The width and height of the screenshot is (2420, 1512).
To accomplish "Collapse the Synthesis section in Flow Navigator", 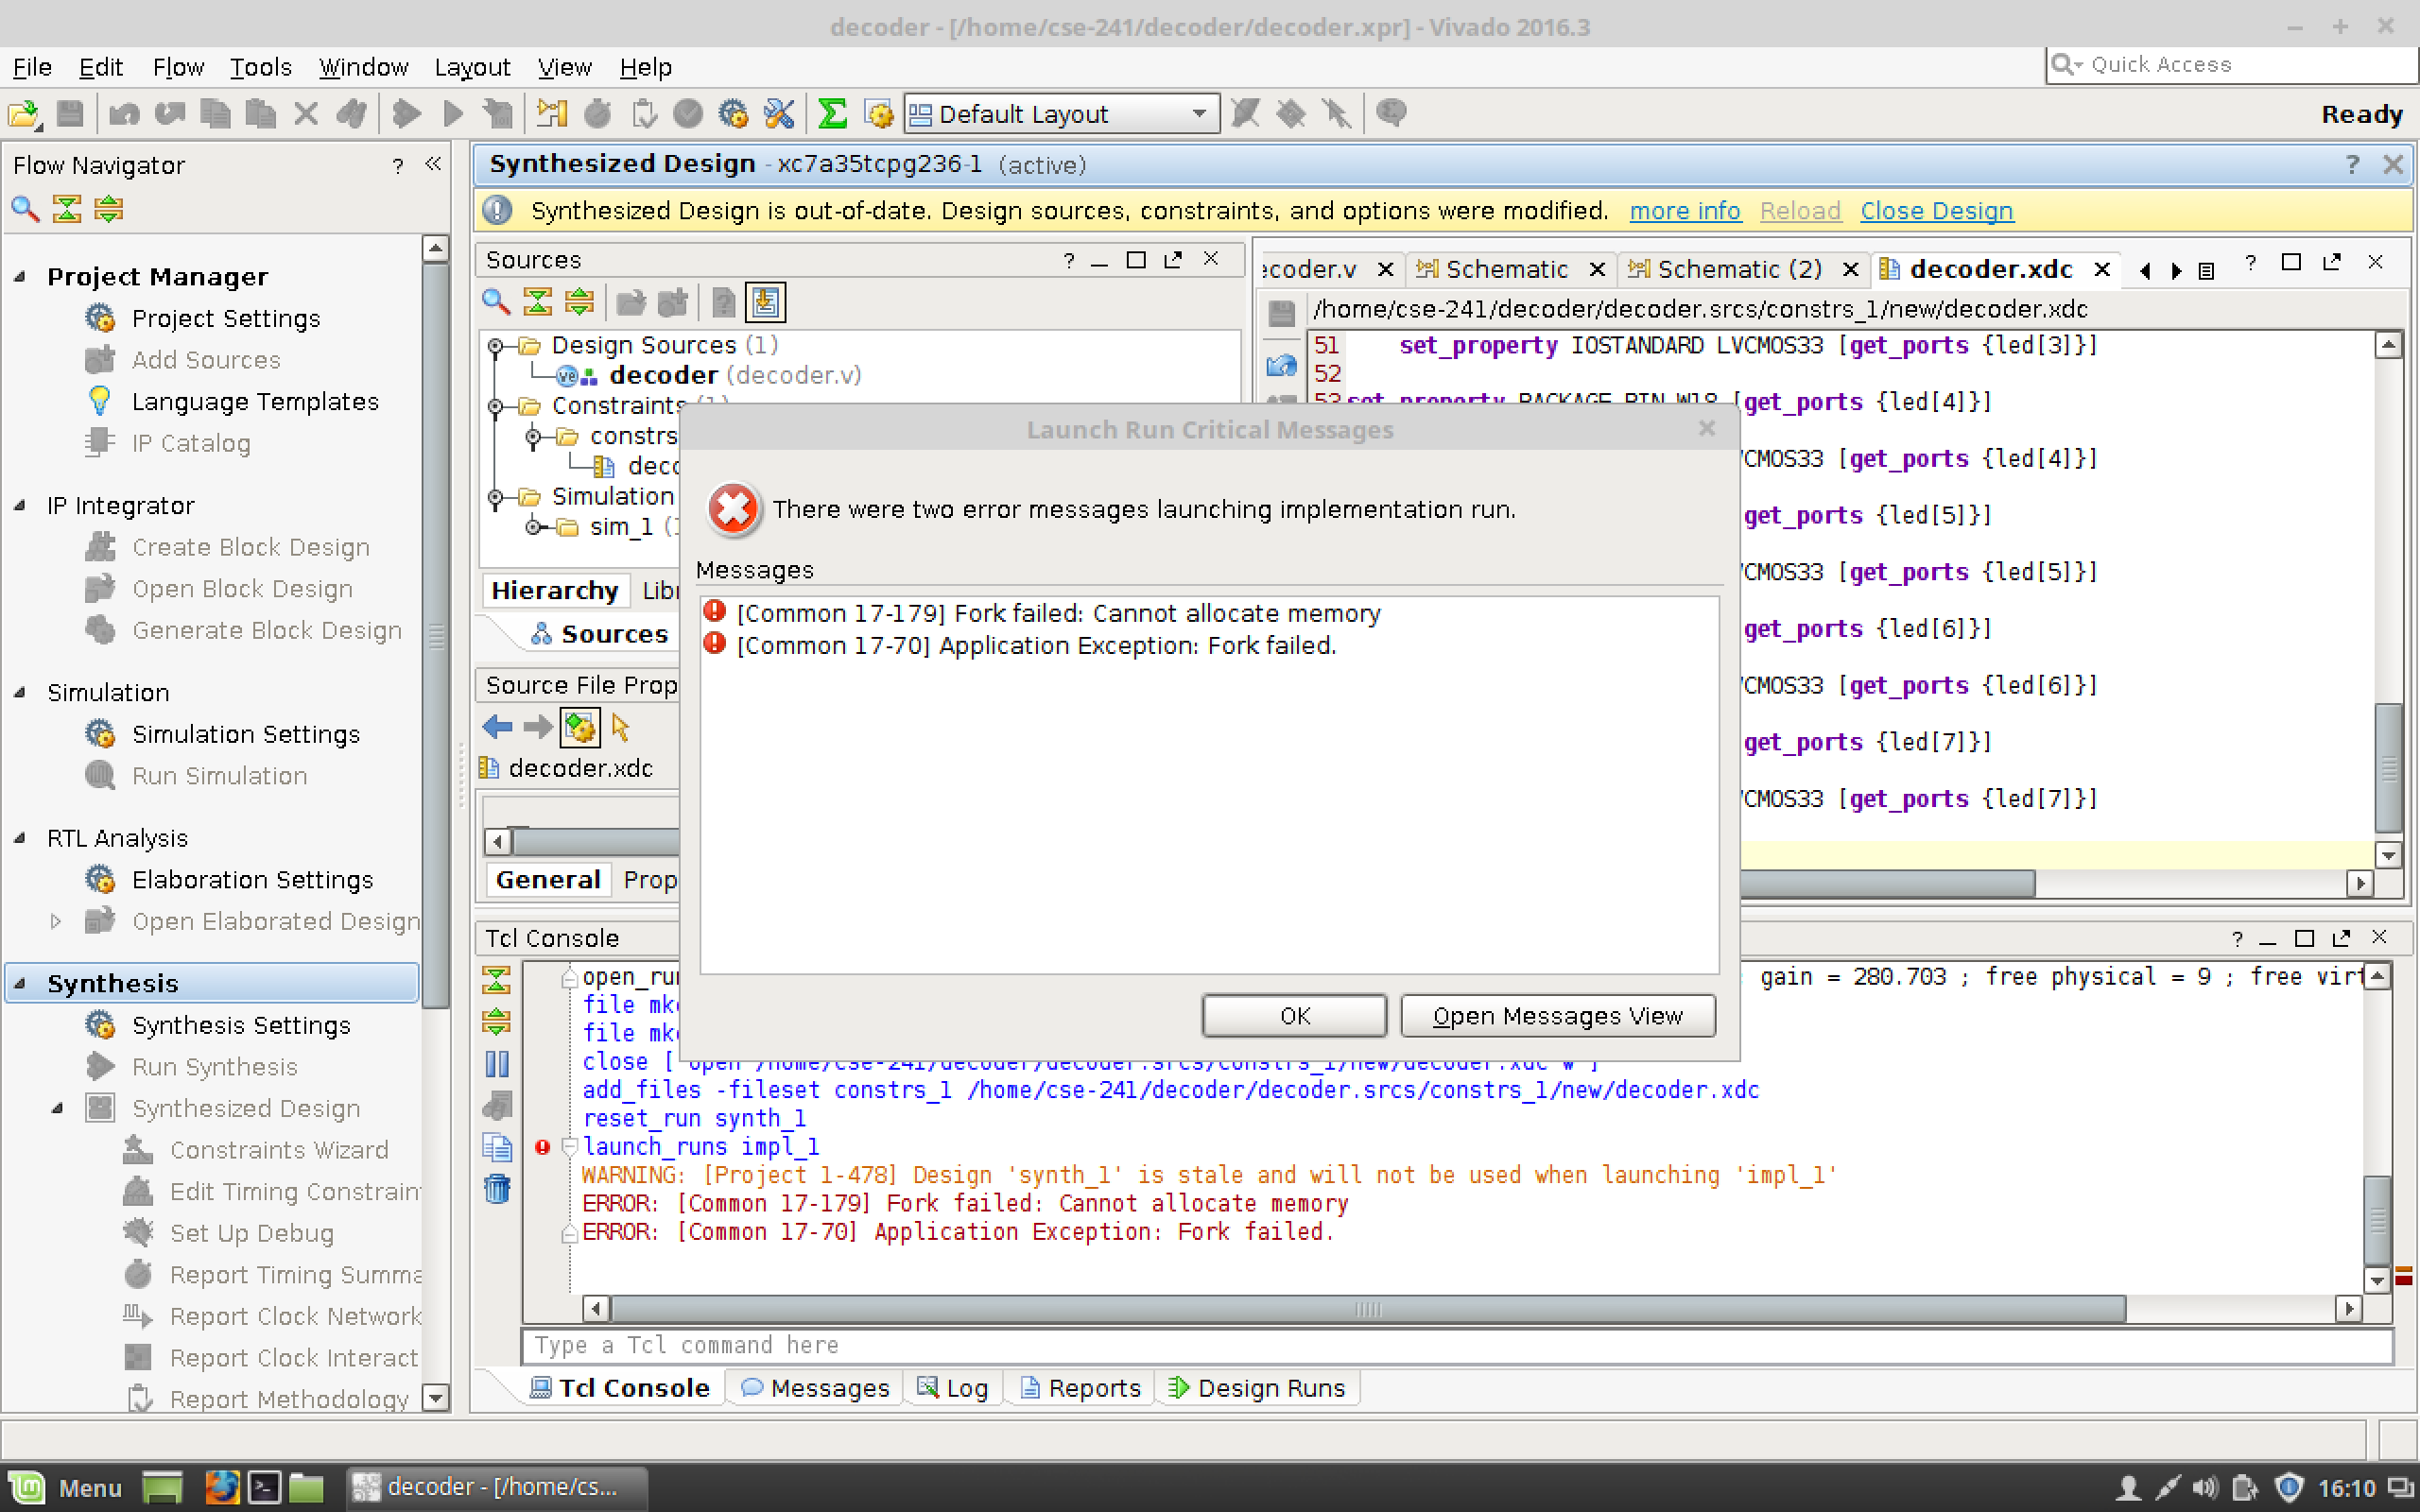I will click(20, 983).
